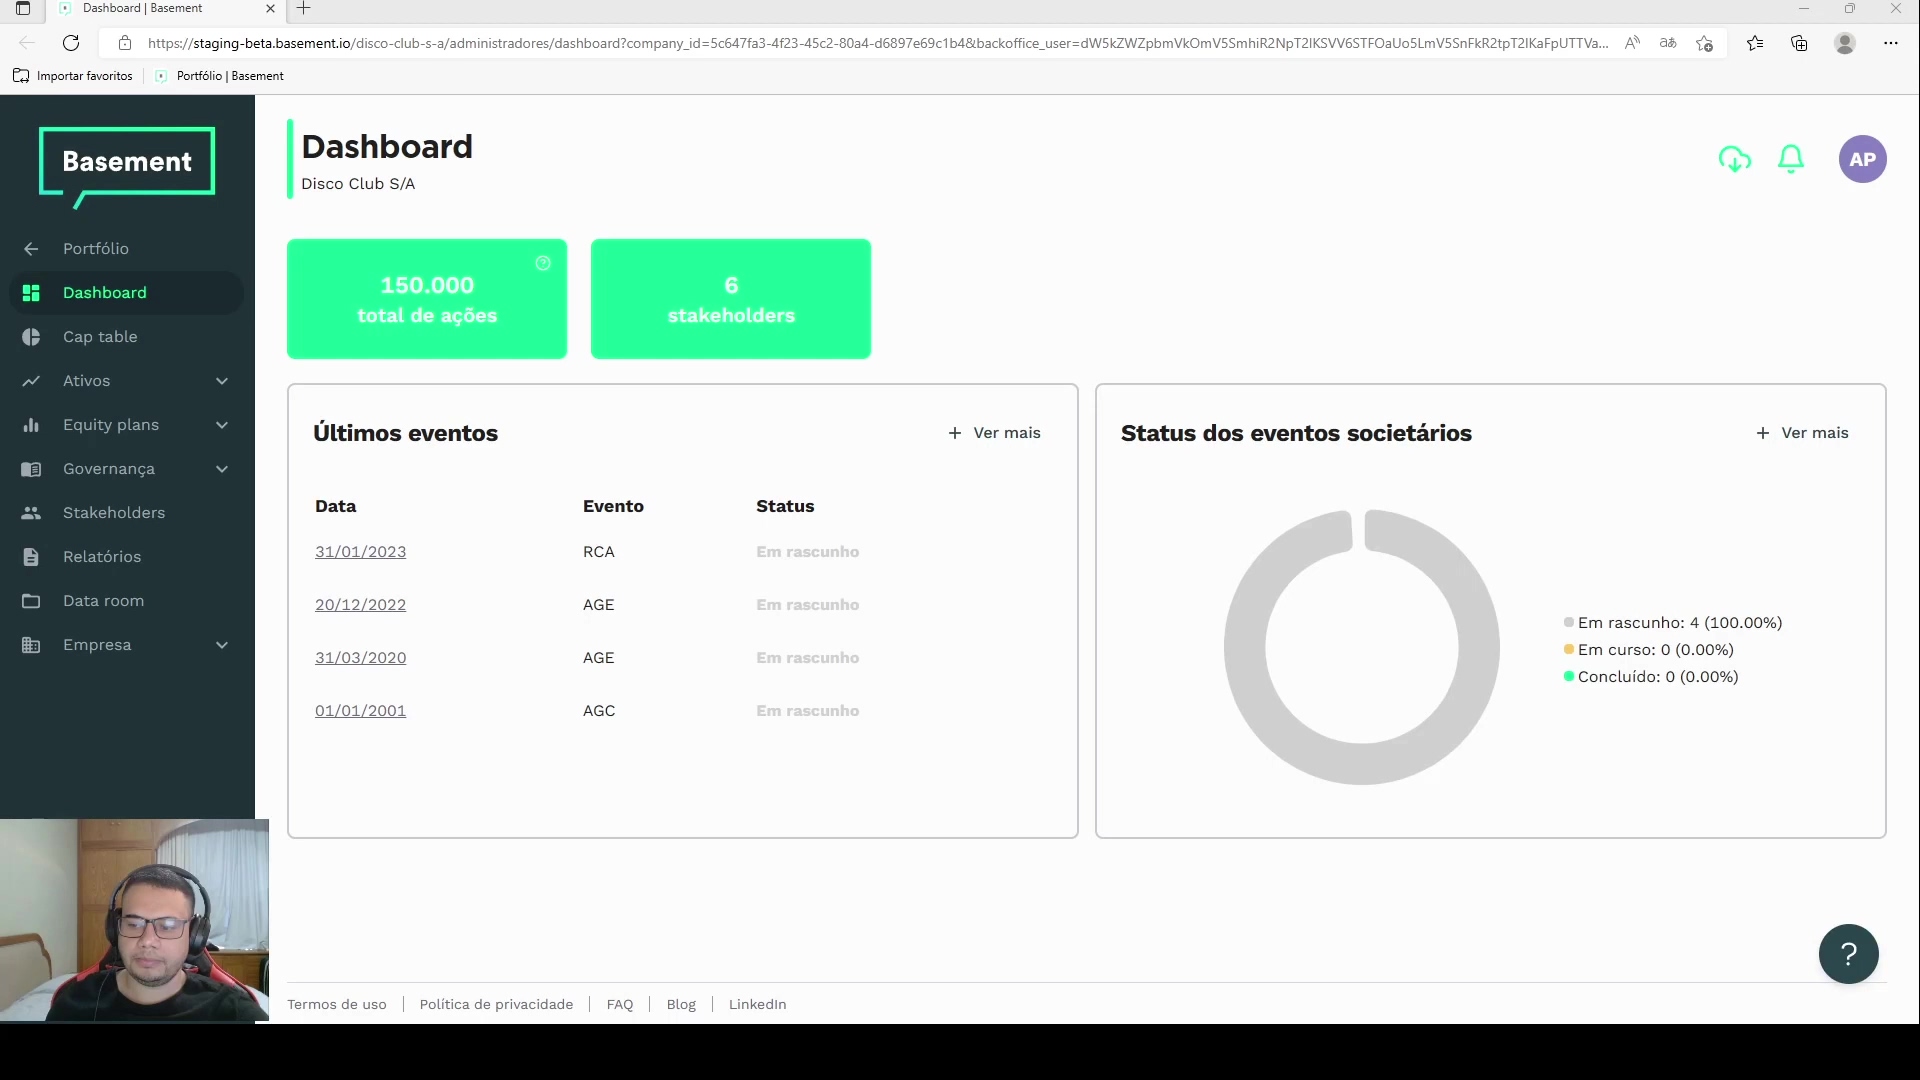The width and height of the screenshot is (1920, 1080).
Task: Select the Cap table icon in sidebar
Action: tap(31, 337)
